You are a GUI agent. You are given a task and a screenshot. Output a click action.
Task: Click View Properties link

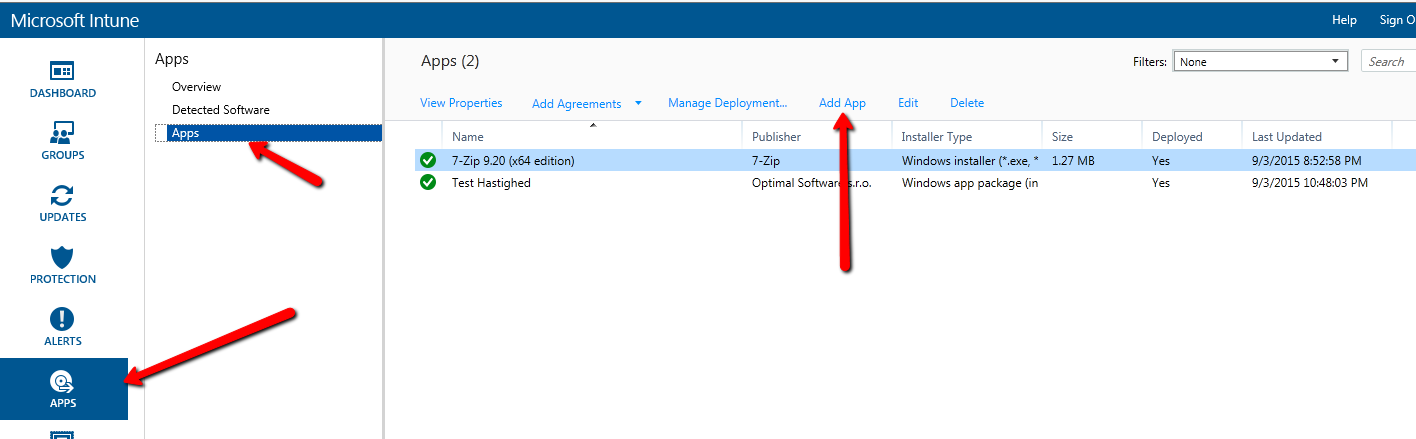(461, 103)
